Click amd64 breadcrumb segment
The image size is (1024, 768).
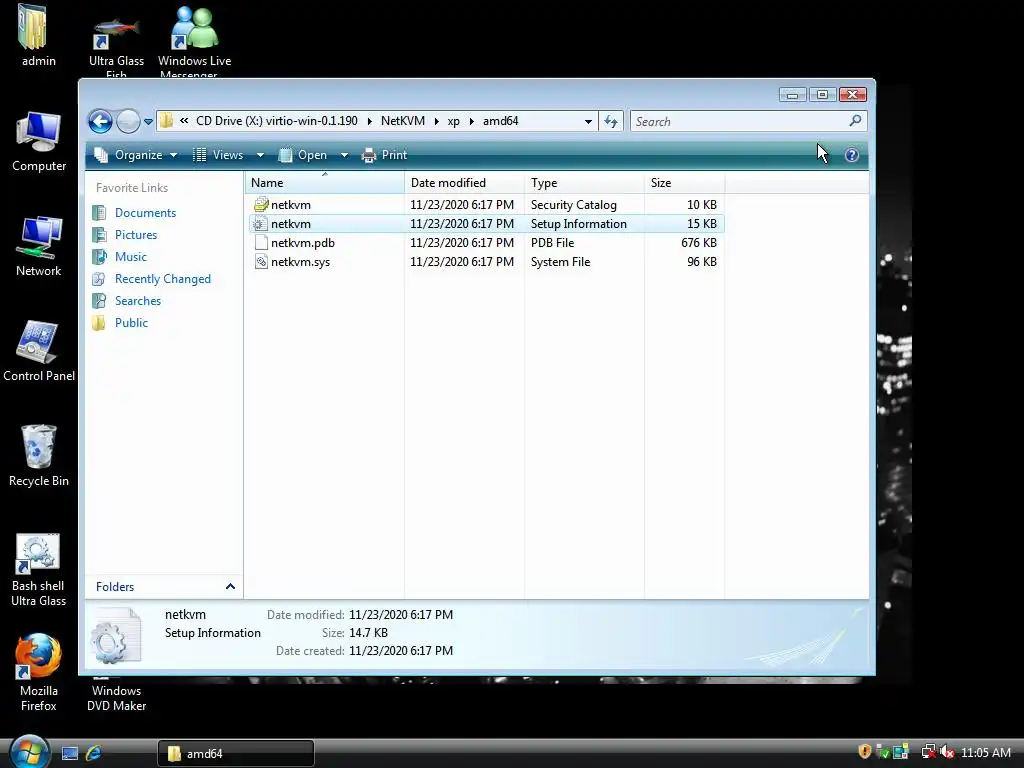click(x=500, y=121)
